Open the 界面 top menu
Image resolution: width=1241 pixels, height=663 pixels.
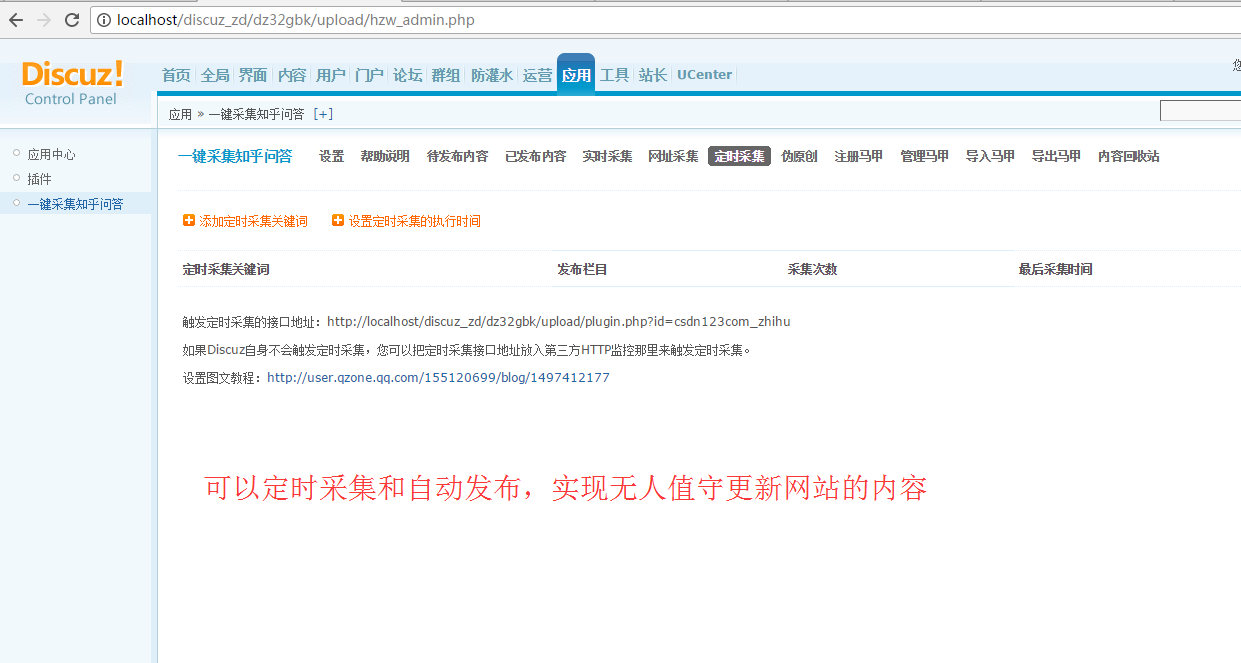click(x=253, y=75)
